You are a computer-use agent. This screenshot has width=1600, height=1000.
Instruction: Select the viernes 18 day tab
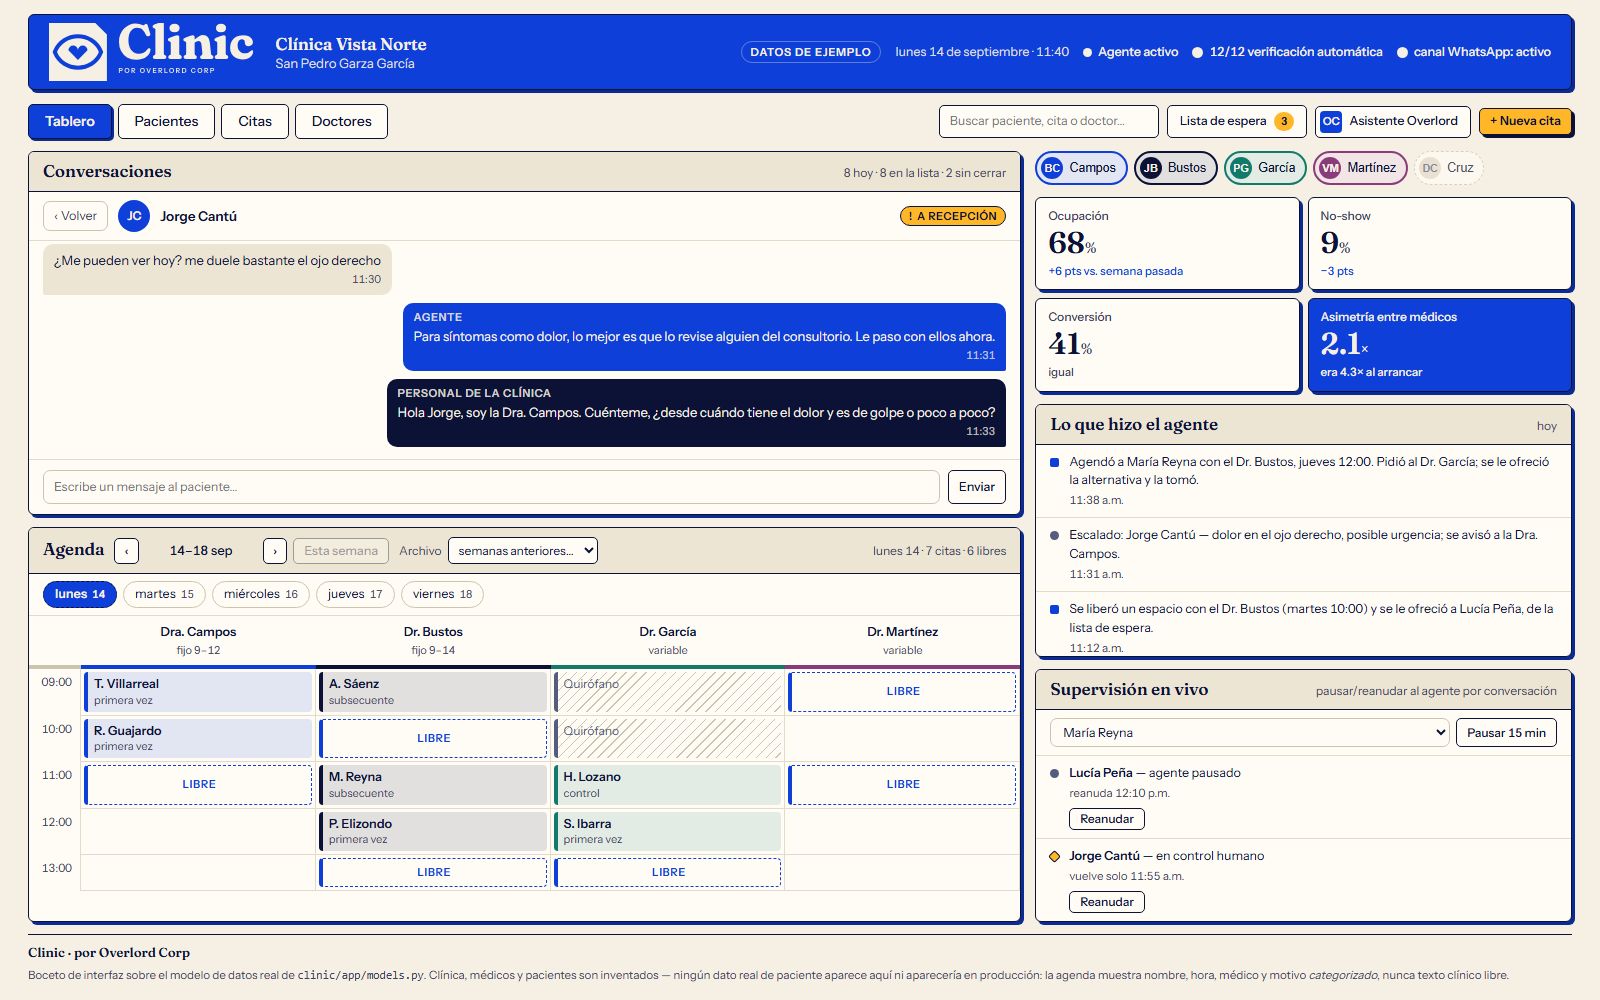pyautogui.click(x=442, y=594)
